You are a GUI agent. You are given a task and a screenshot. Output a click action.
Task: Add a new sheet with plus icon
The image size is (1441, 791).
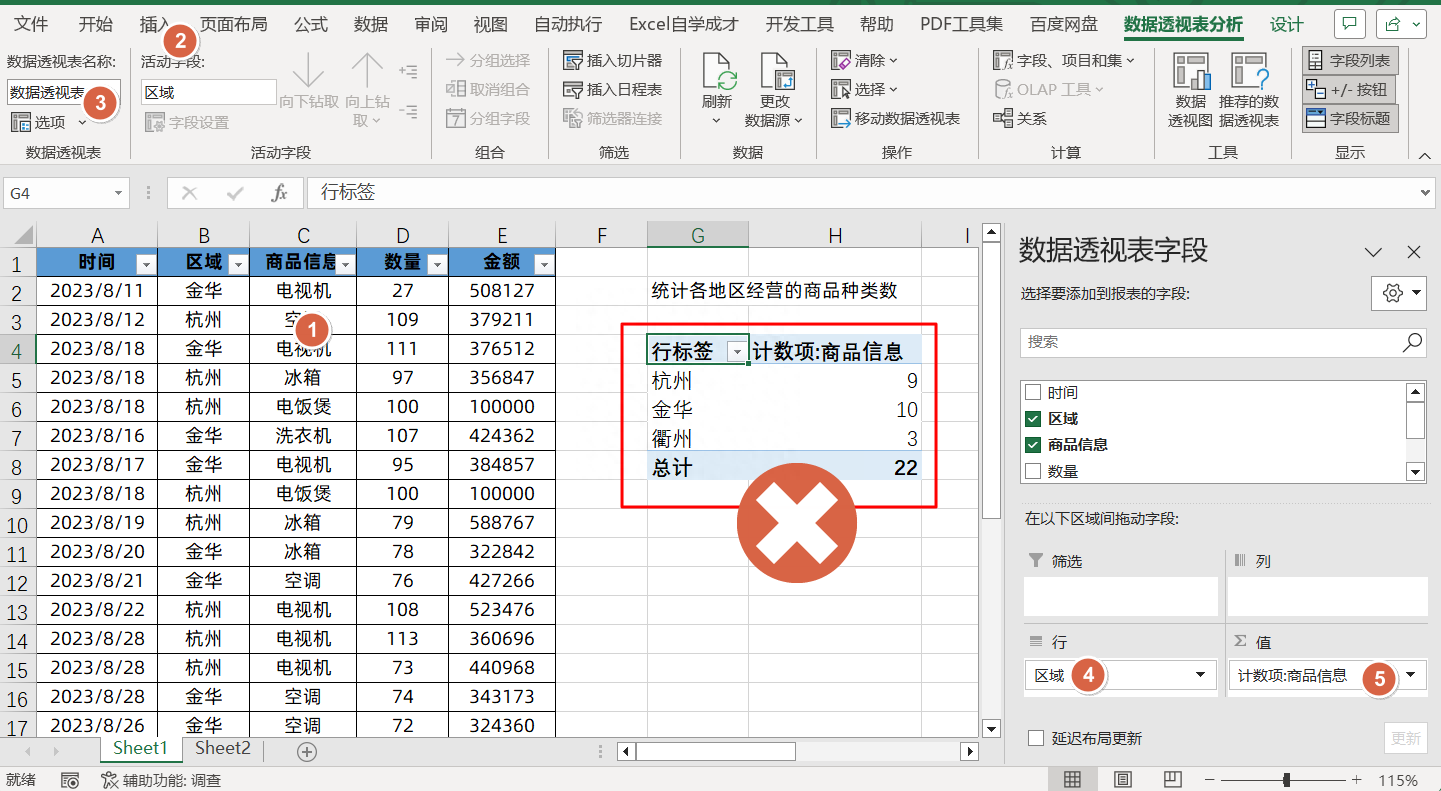coord(307,751)
